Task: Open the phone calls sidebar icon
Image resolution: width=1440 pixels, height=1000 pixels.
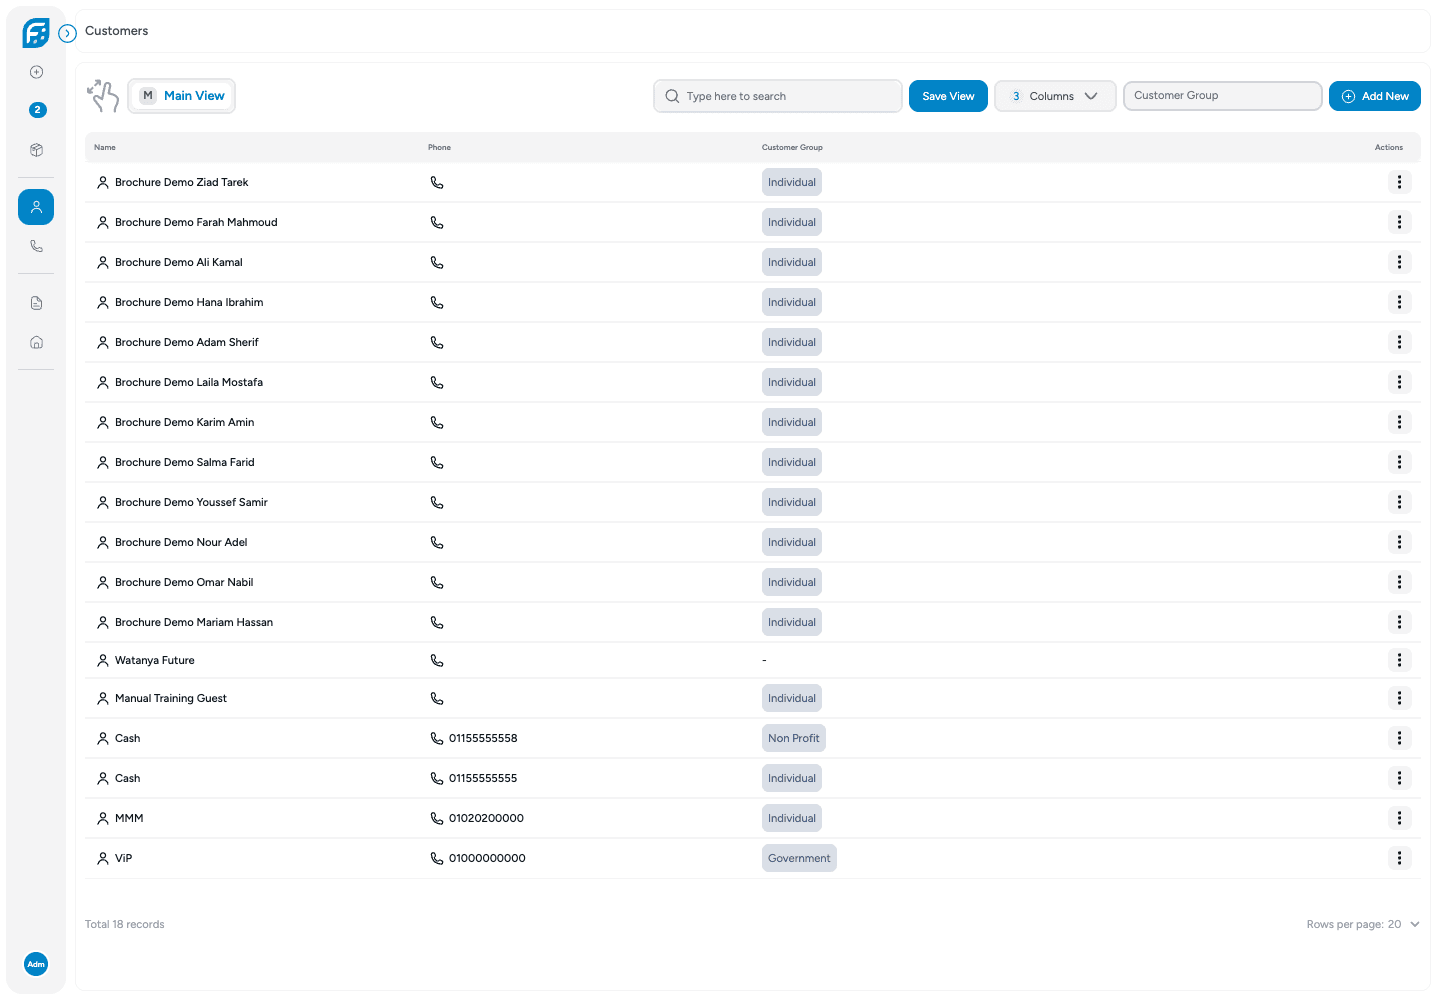Action: pyautogui.click(x=36, y=246)
